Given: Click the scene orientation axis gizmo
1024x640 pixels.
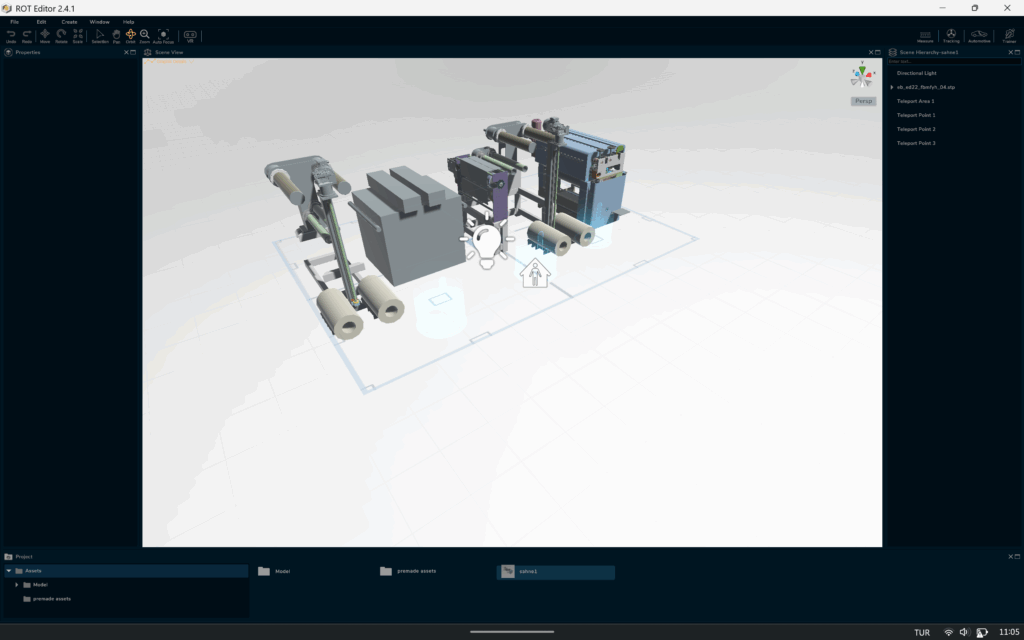Looking at the screenshot, I should click(861, 76).
